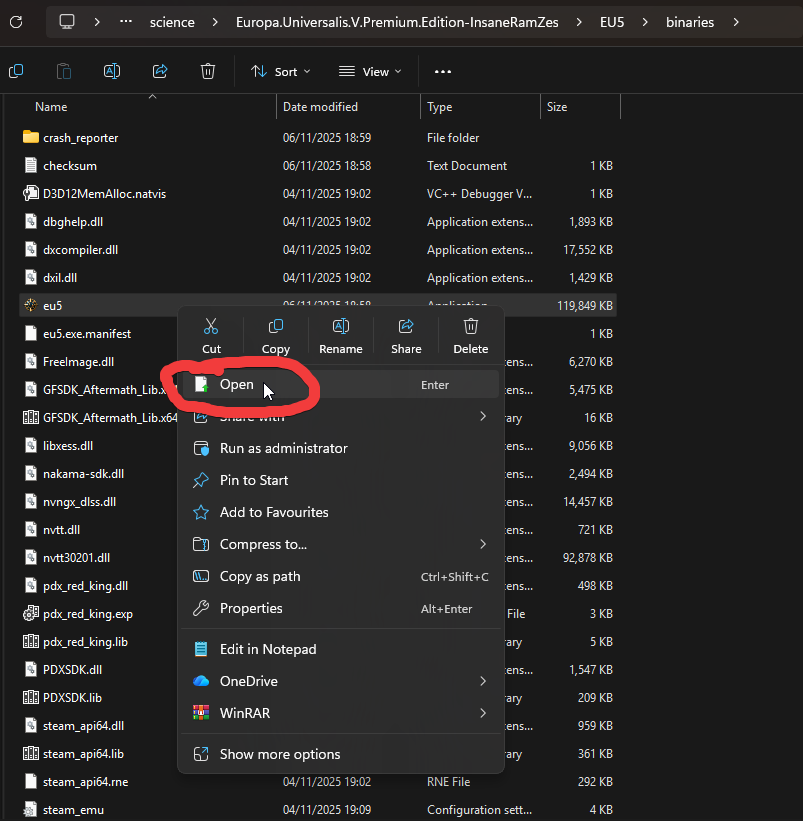
Task: Choose Pin to Start
Action: coord(340,480)
